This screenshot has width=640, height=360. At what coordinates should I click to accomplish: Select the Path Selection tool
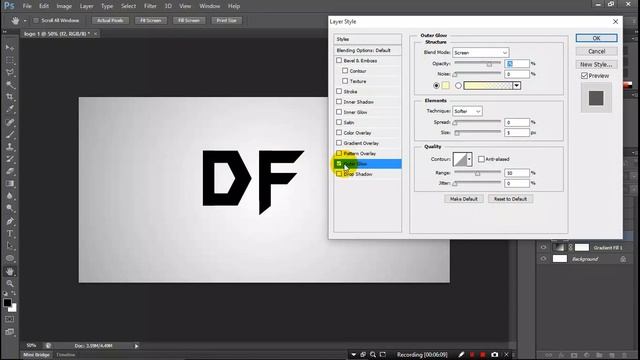click(x=10, y=246)
